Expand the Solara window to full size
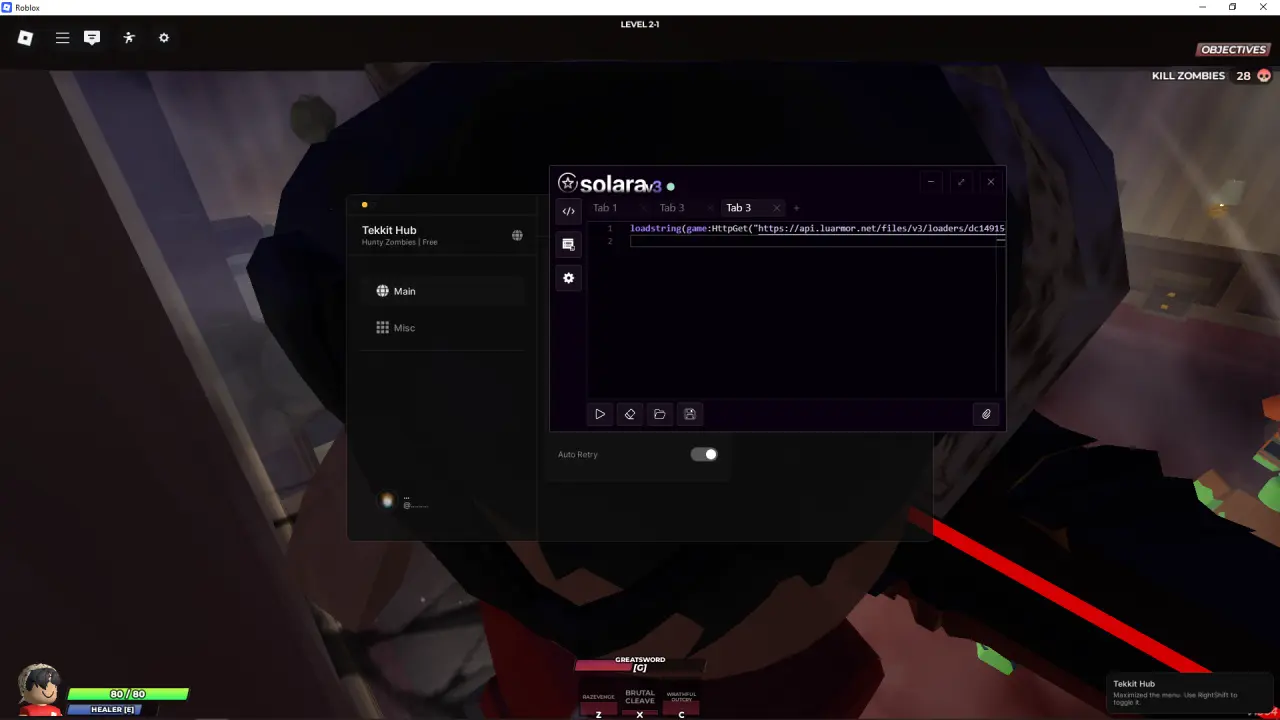The image size is (1280, 720). point(961,182)
